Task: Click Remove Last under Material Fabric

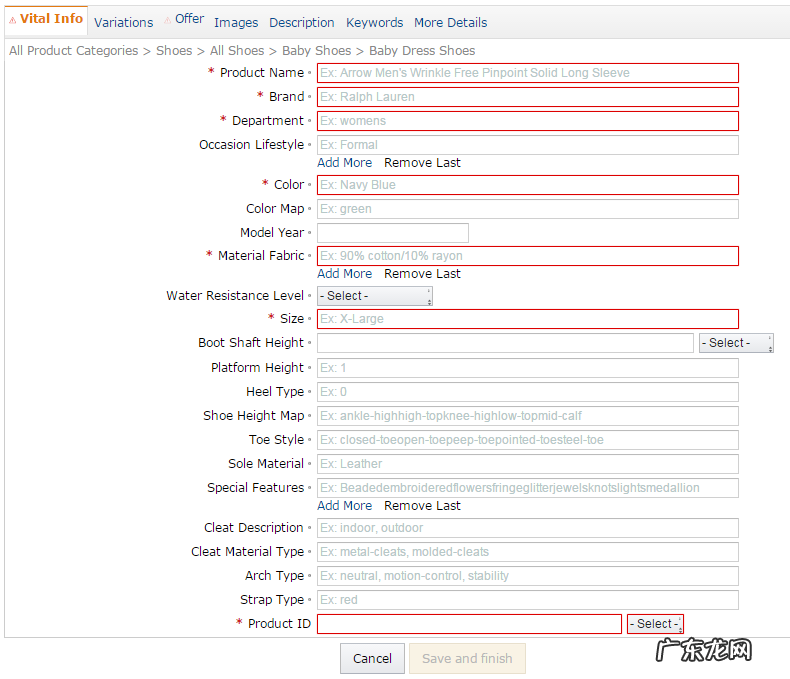Action: pyautogui.click(x=422, y=274)
